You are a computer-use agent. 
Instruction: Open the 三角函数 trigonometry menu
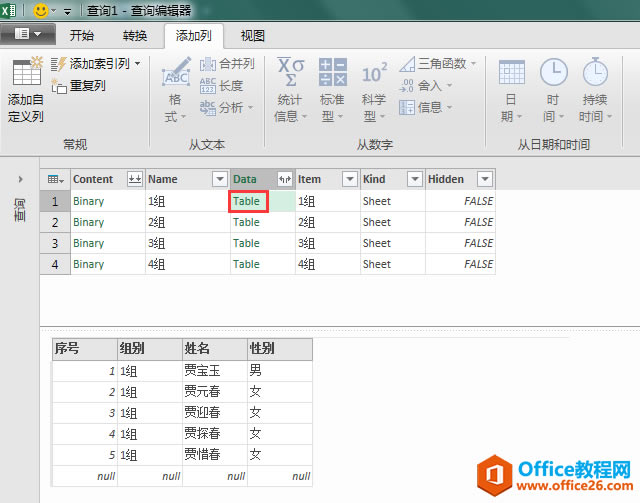(x=438, y=64)
